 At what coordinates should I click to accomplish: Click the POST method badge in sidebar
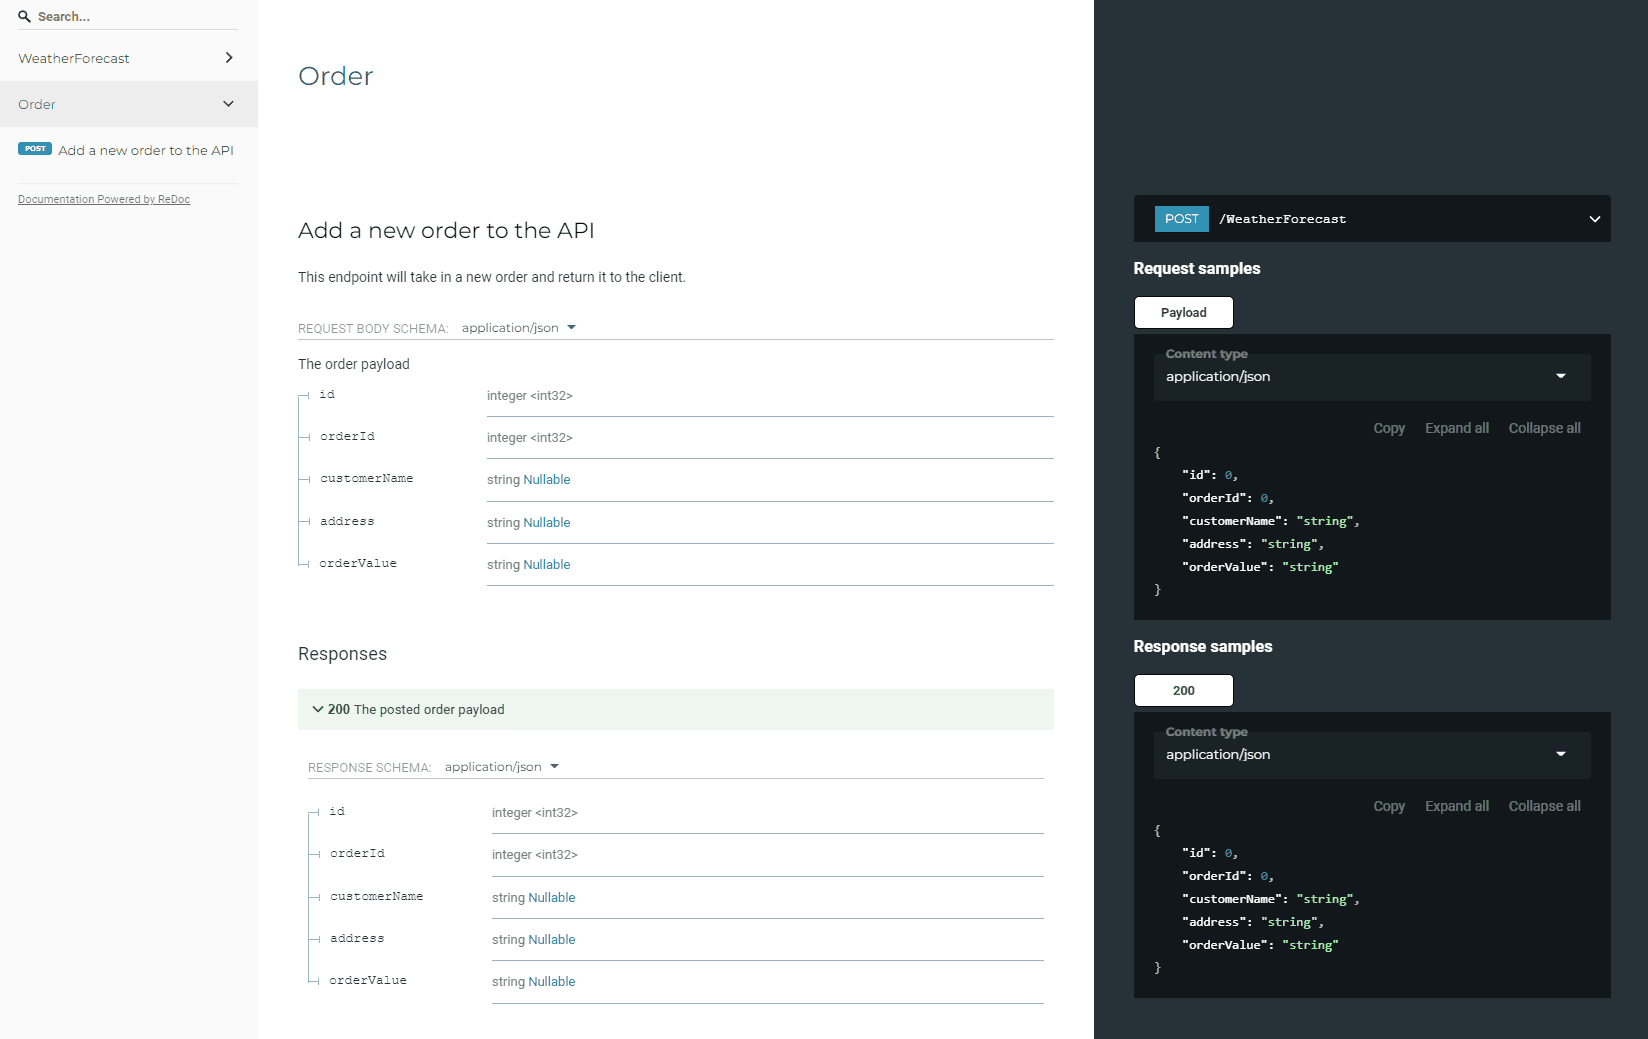35,148
